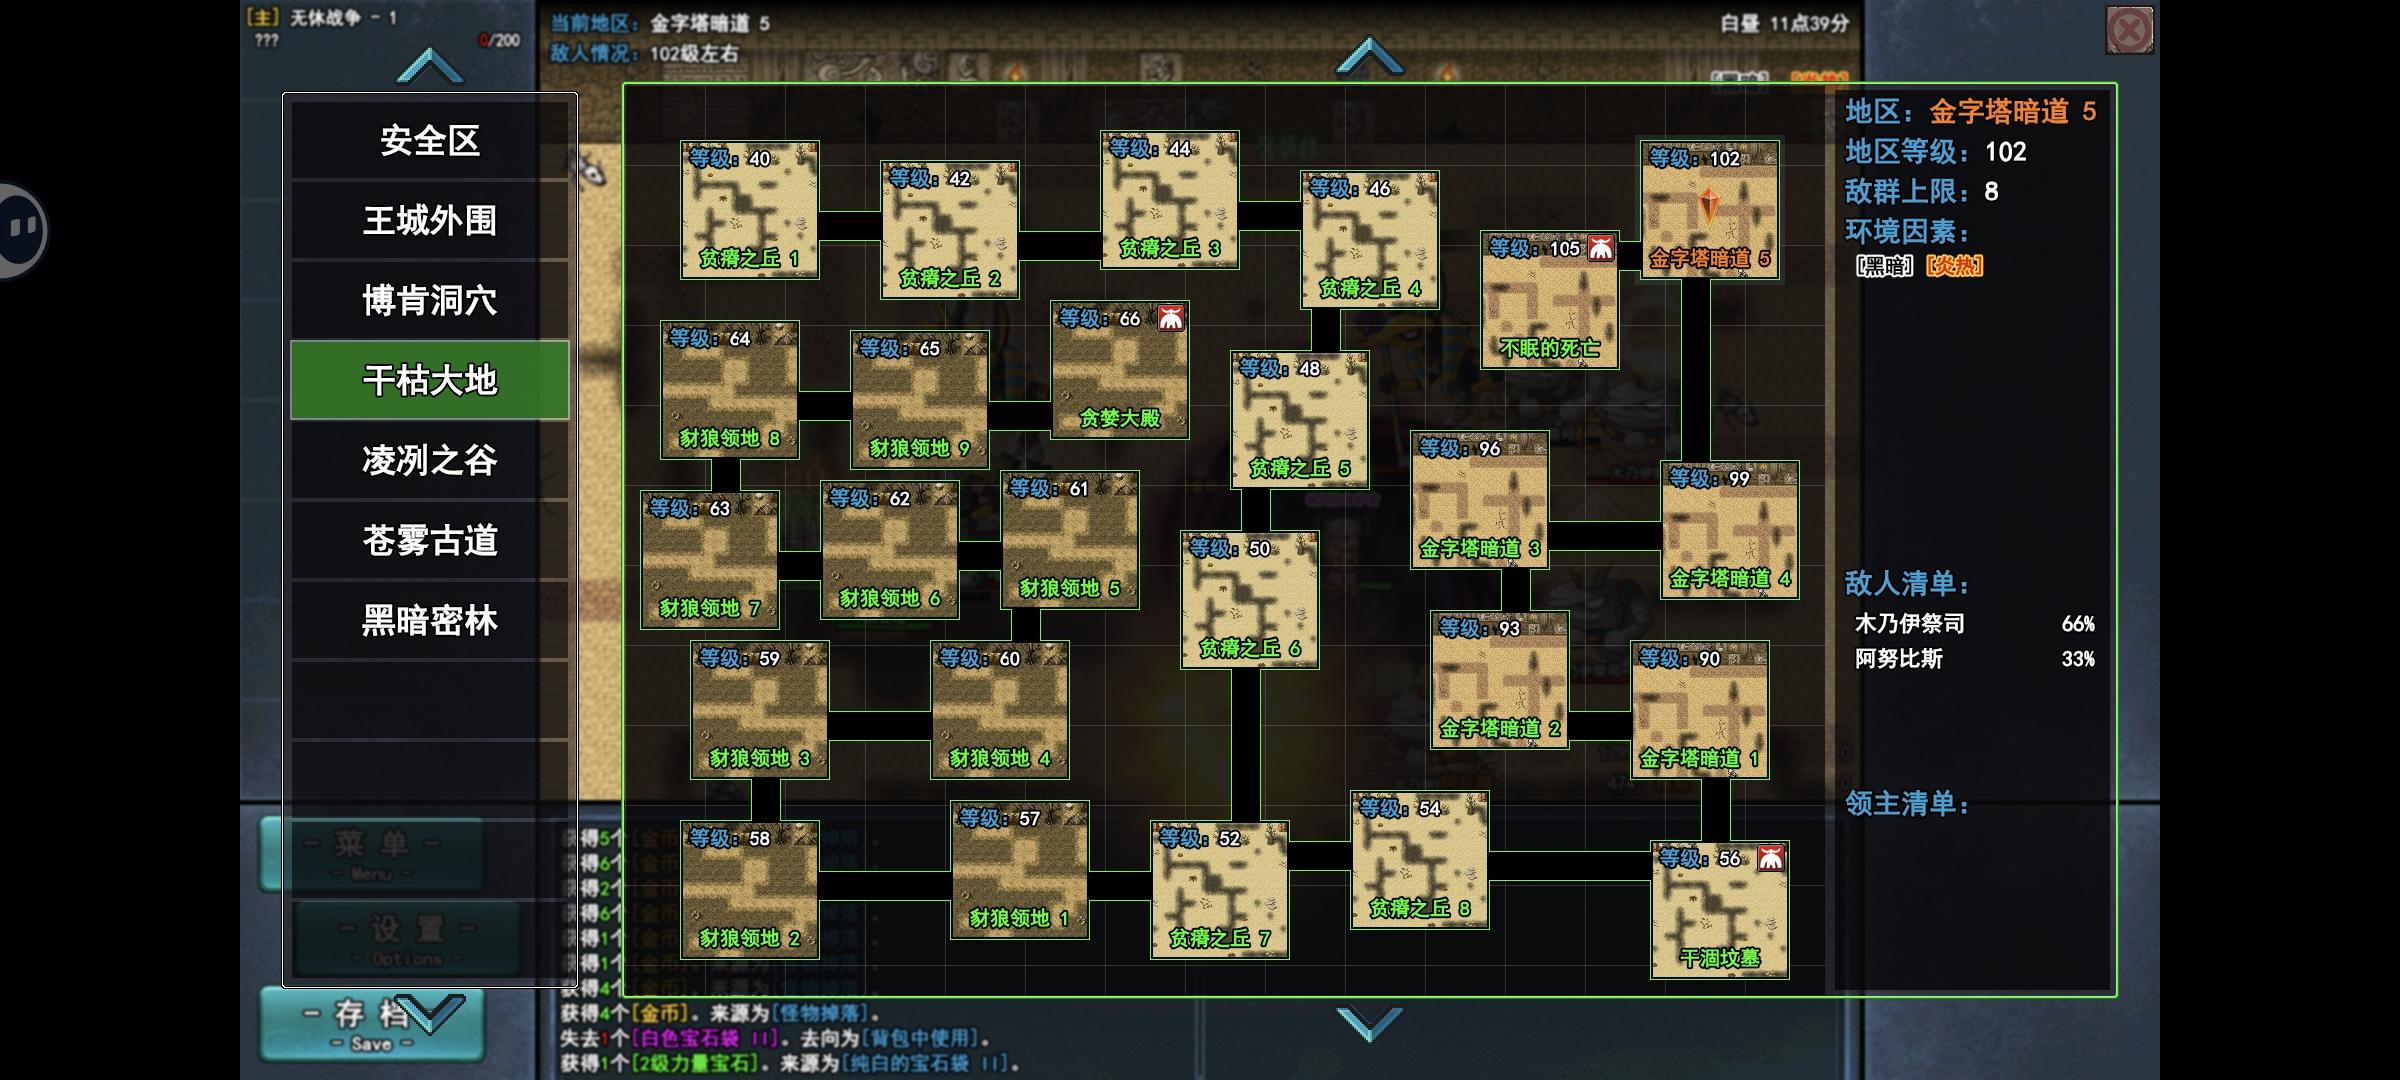Click the 炎热 environment tag
The width and height of the screenshot is (2400, 1080).
coord(1953,266)
